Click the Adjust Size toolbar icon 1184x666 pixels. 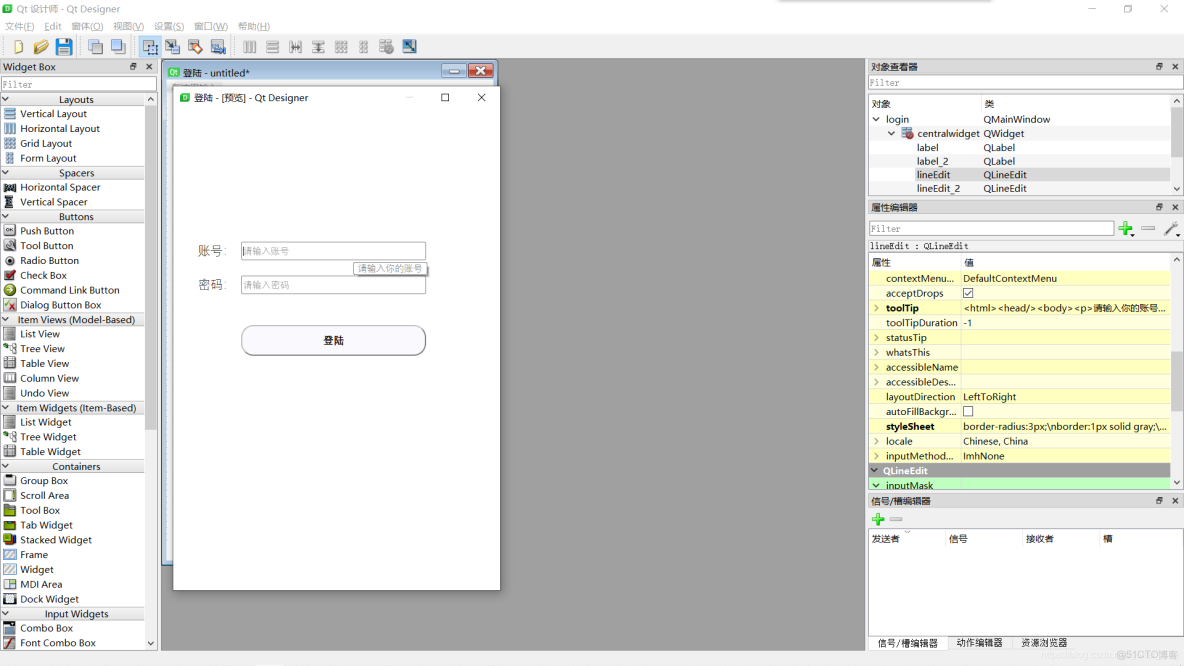[x=407, y=46]
